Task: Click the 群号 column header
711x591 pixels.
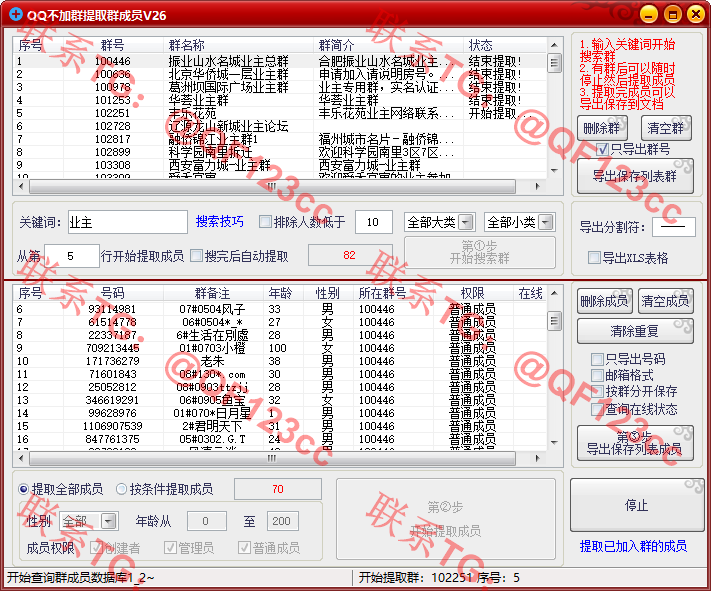Action: coord(113,45)
